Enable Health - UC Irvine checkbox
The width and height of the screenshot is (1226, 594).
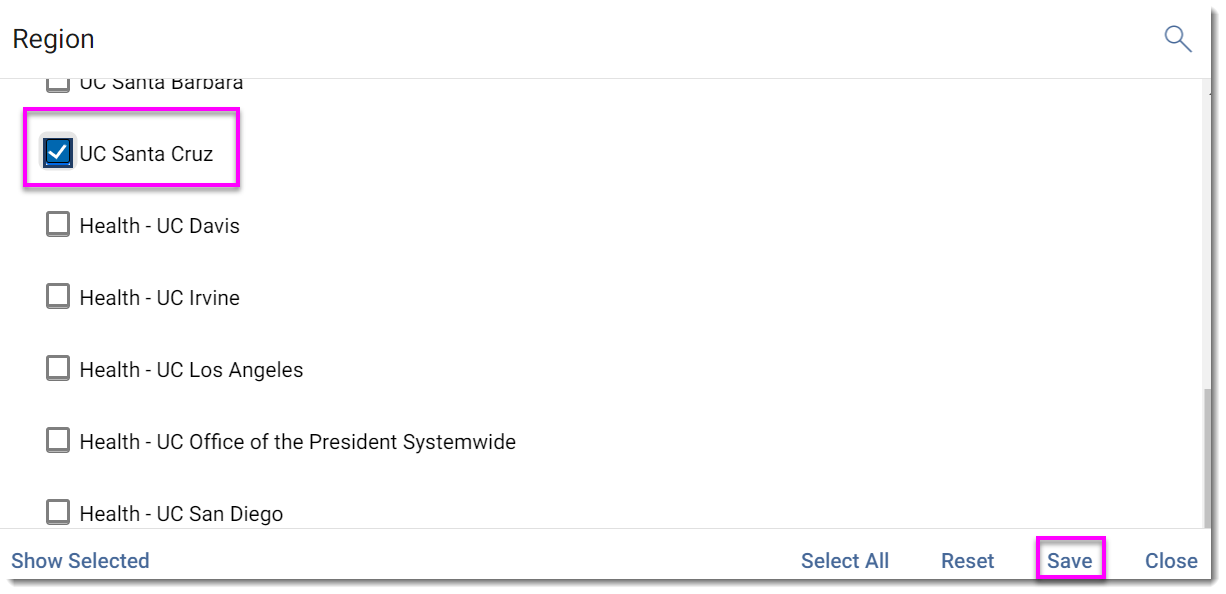58,297
